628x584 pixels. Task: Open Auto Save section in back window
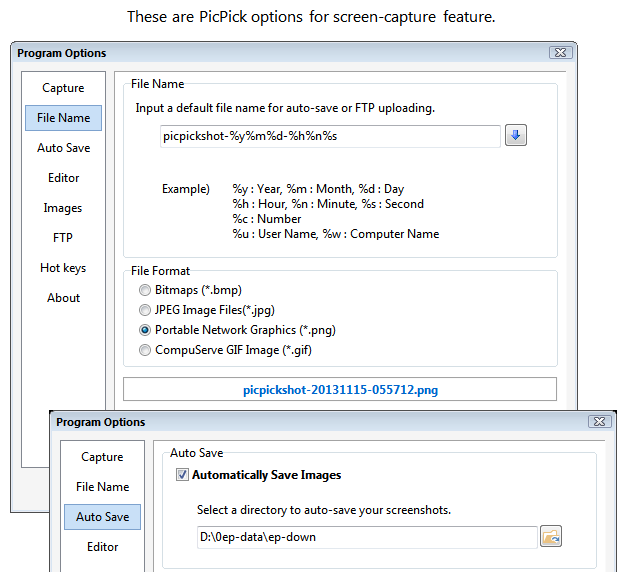pyautogui.click(x=63, y=148)
